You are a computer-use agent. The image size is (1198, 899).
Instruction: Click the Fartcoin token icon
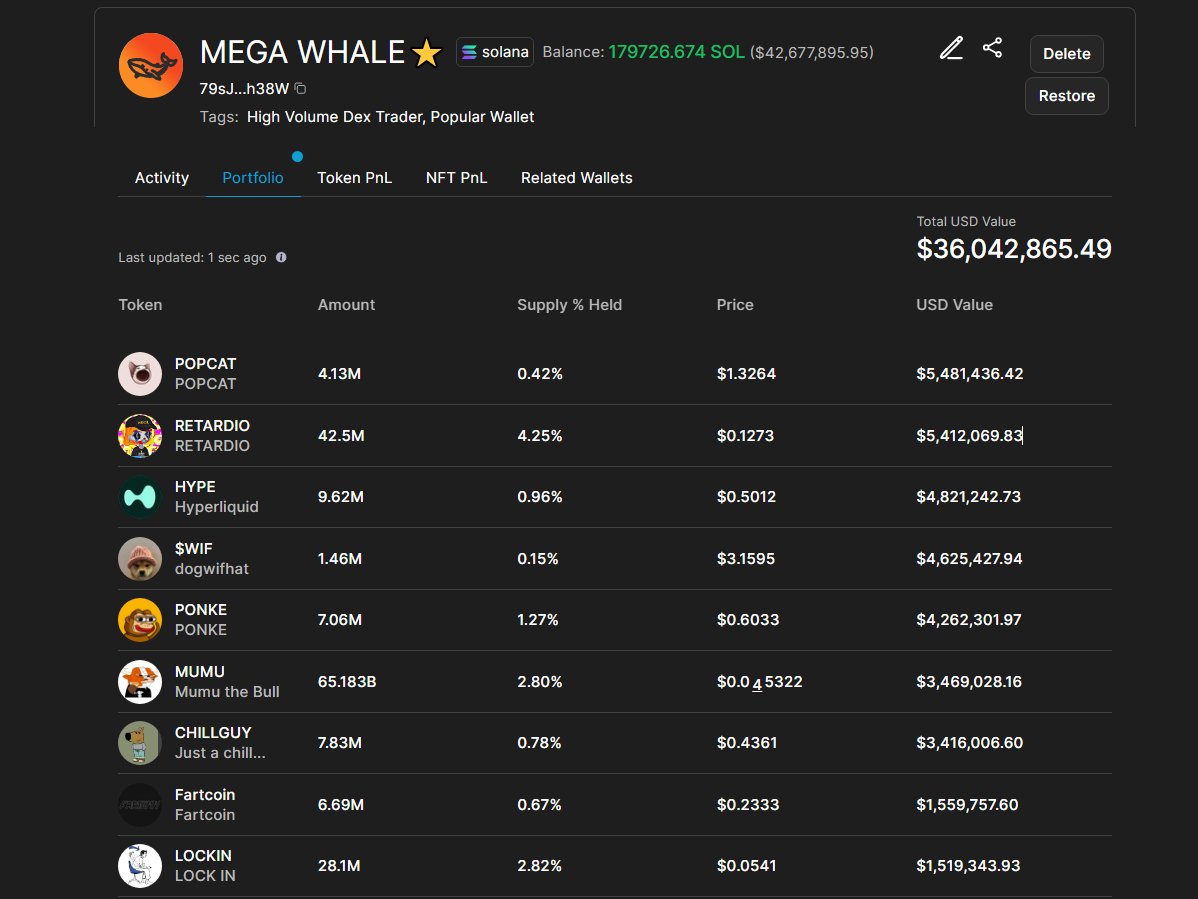(x=140, y=804)
